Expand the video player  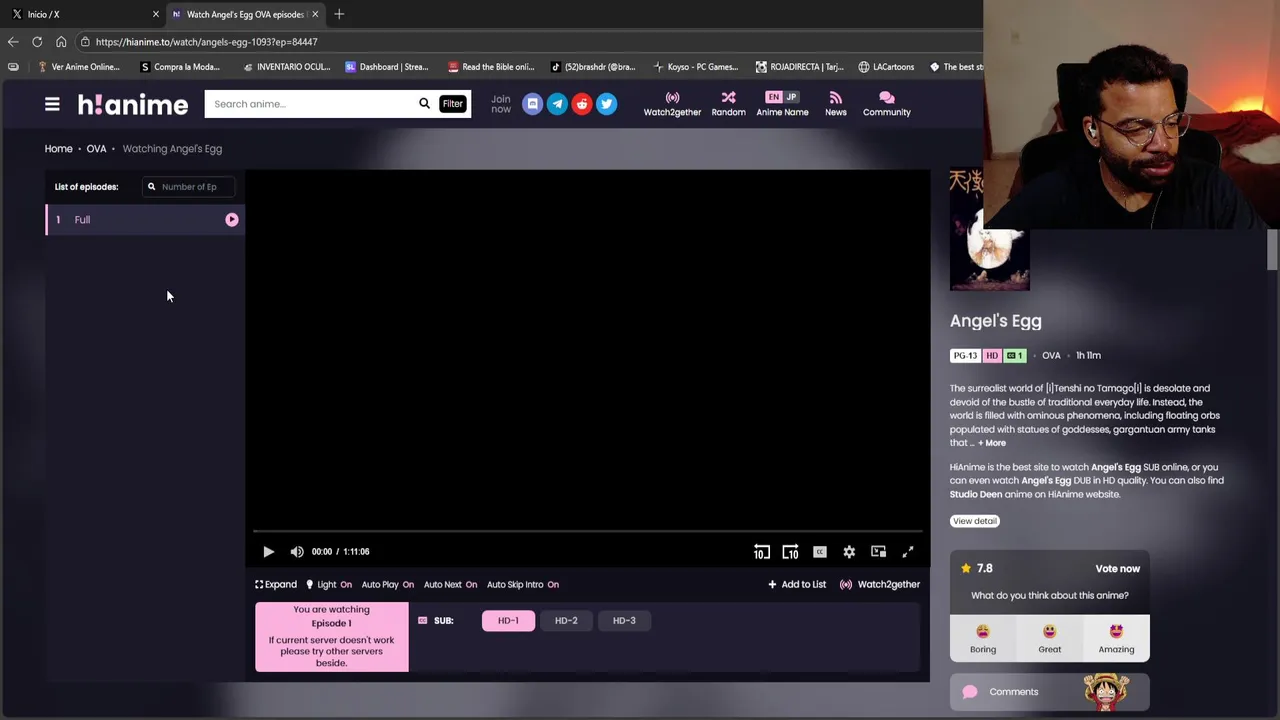(276, 585)
